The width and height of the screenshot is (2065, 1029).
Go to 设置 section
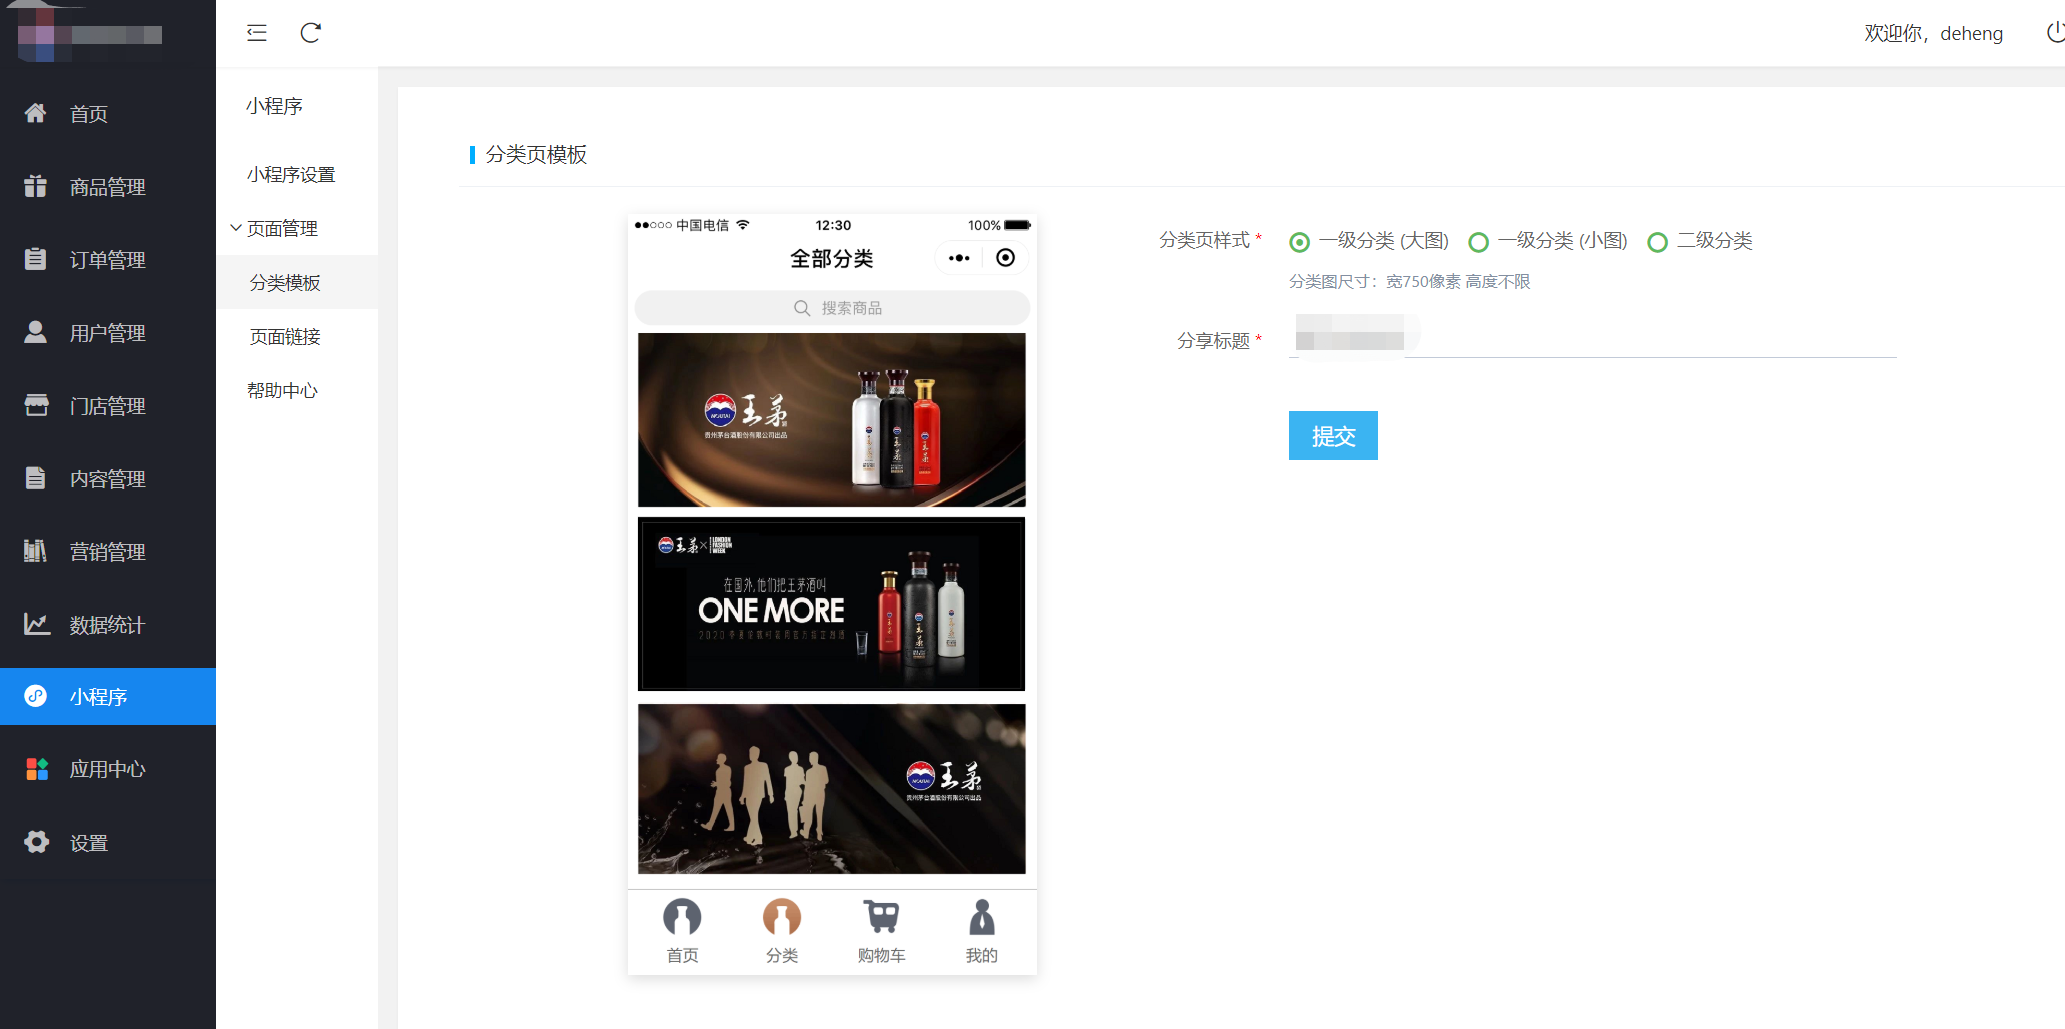point(108,842)
